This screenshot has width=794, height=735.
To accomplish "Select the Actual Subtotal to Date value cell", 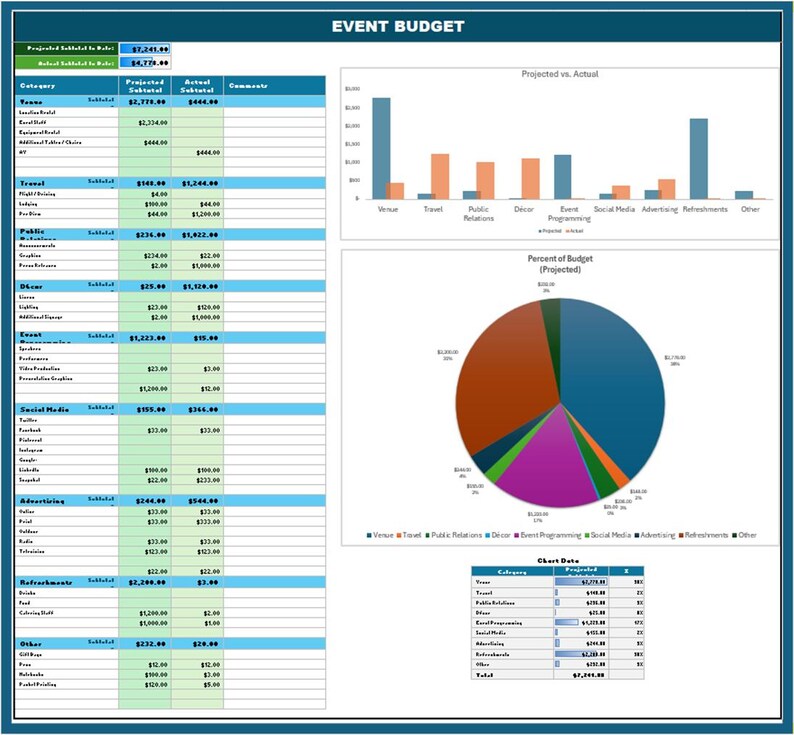I will click(145, 63).
